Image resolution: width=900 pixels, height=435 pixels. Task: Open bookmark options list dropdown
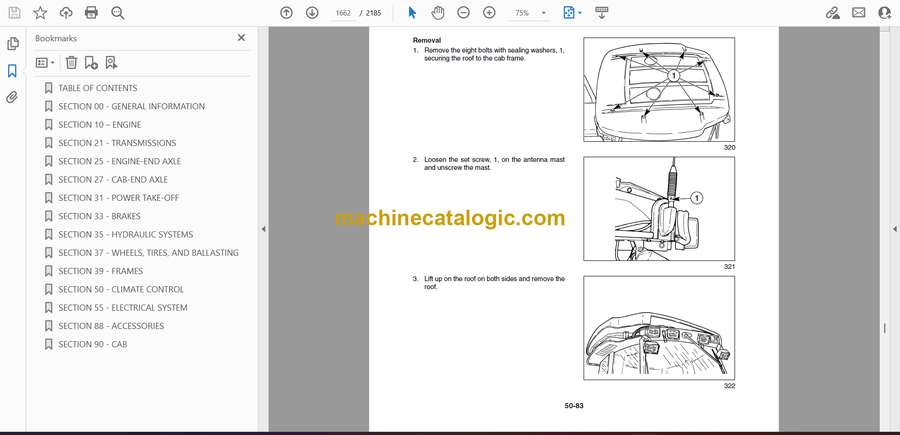pos(45,63)
